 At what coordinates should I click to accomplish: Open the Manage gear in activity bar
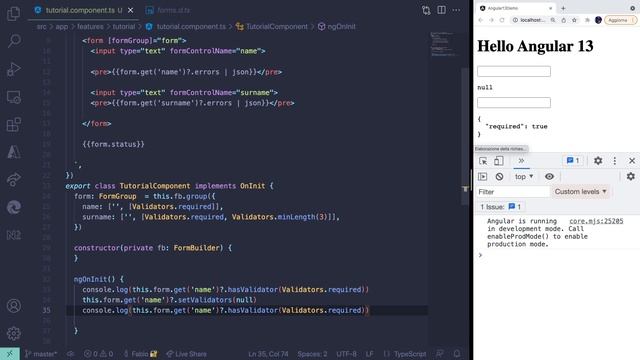13,333
